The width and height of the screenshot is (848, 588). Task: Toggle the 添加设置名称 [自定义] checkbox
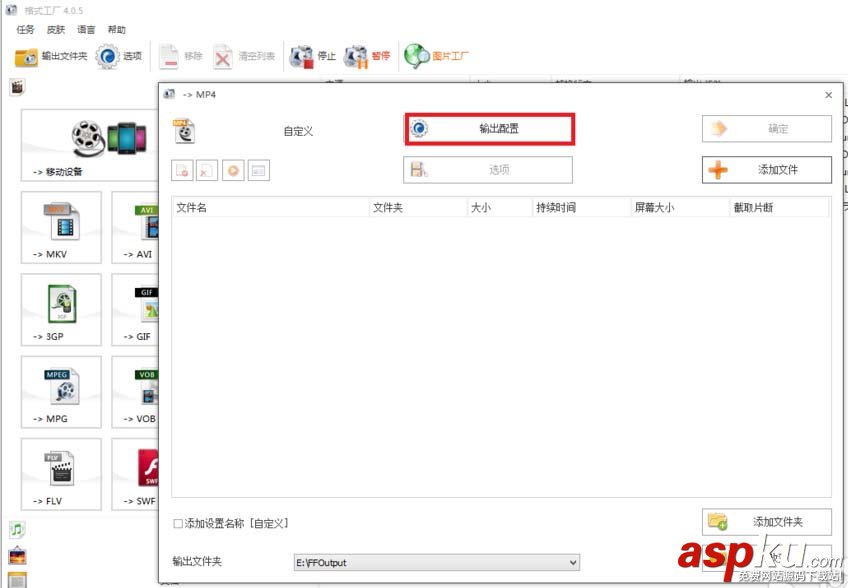point(178,524)
